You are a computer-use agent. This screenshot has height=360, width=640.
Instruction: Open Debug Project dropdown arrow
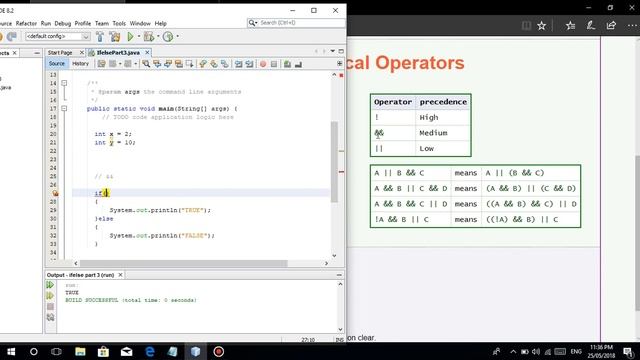158,36
